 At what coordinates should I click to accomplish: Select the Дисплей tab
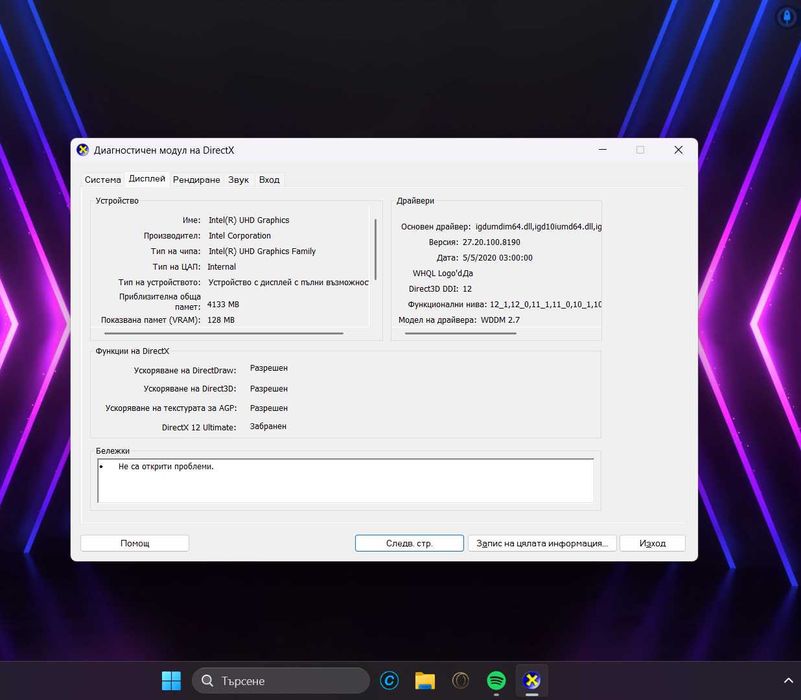[147, 179]
